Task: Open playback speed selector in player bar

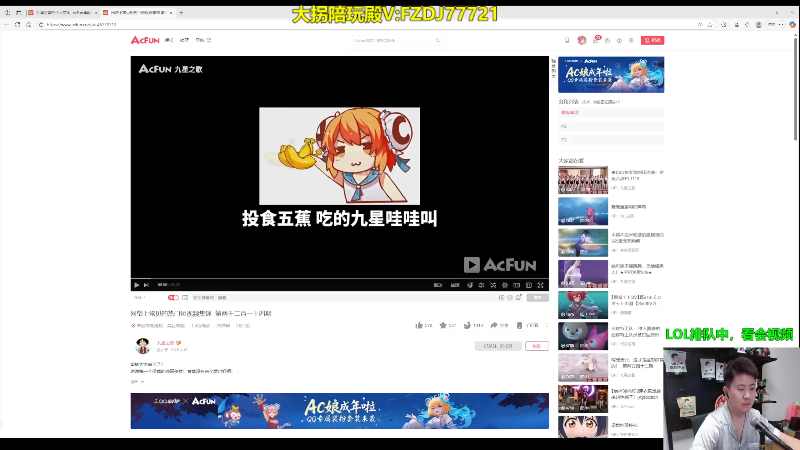Action: pos(455,285)
